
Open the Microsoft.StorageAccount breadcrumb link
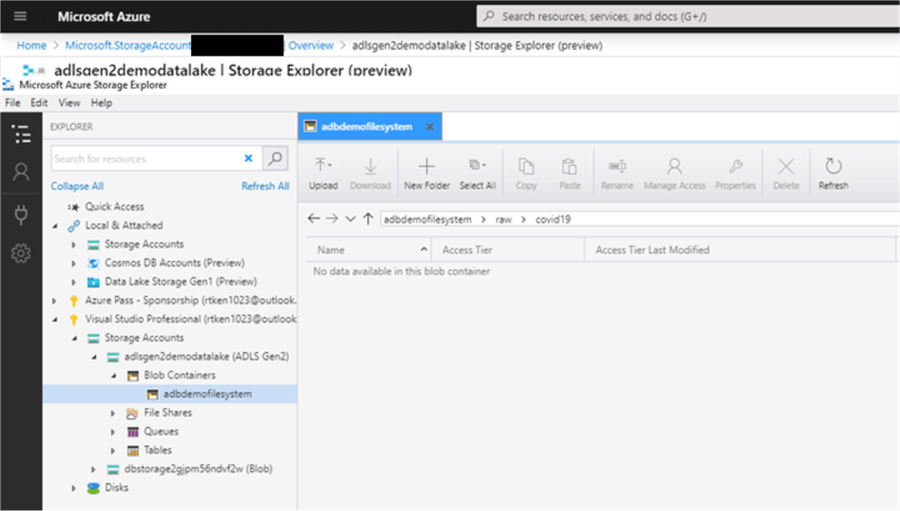pos(128,45)
